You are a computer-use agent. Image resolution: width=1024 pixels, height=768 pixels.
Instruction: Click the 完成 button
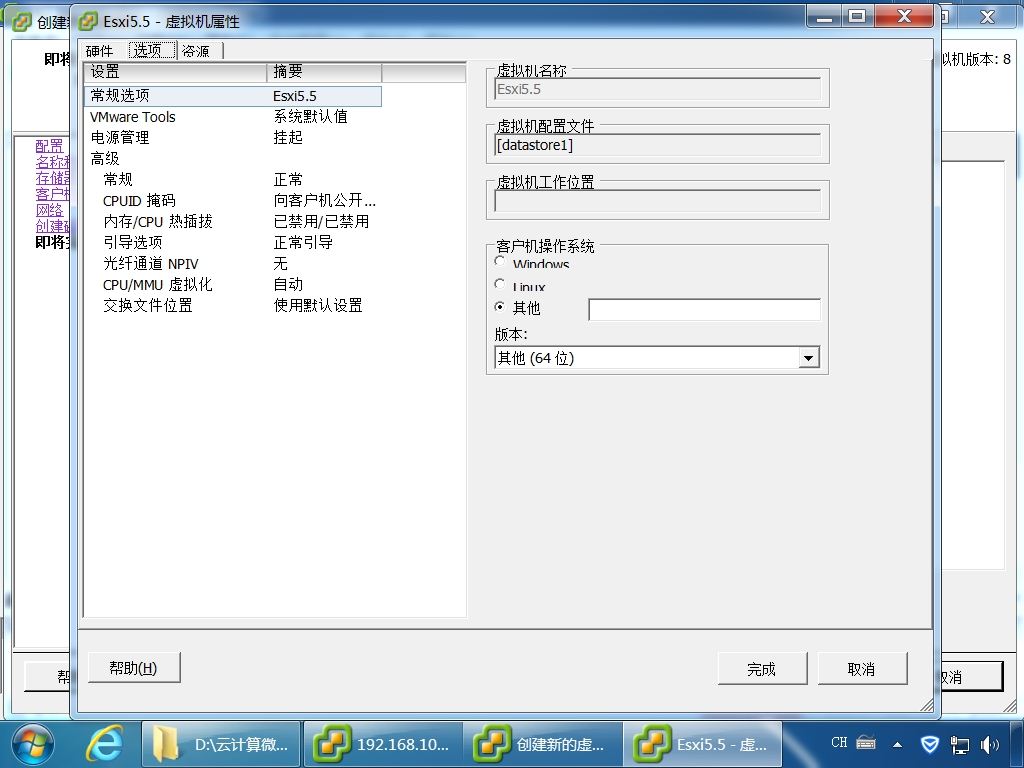[x=762, y=669]
